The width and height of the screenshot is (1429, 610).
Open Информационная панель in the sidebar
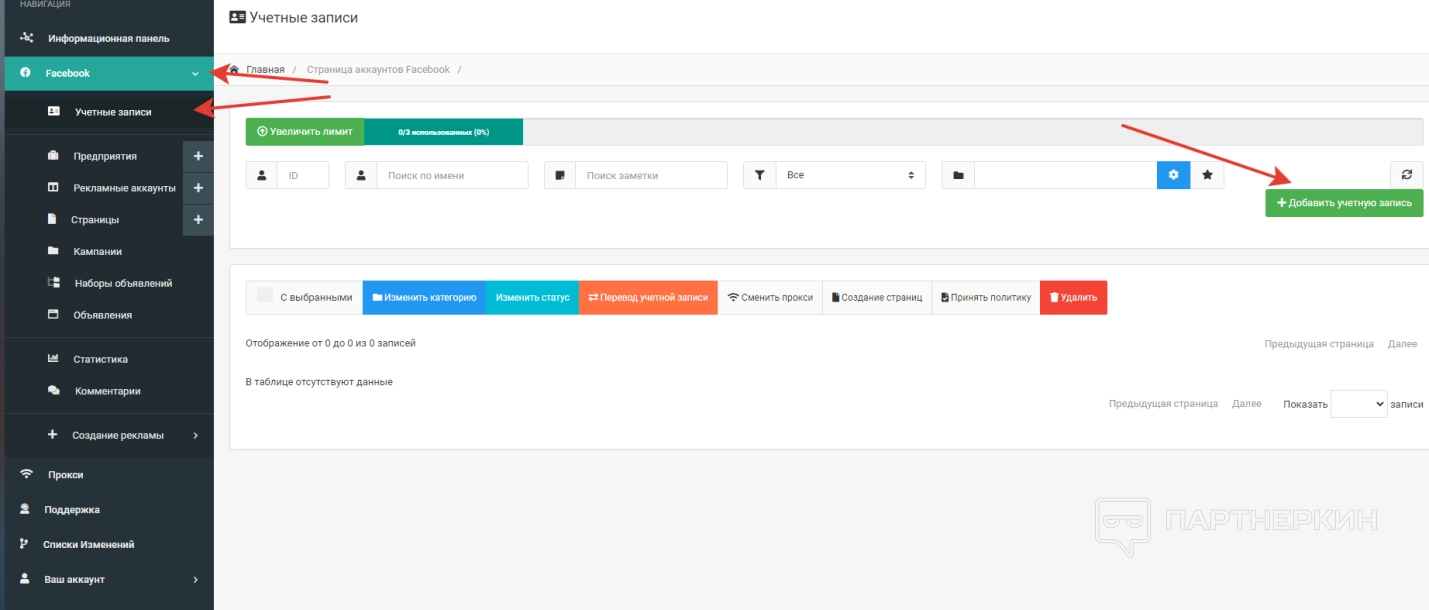tap(108, 38)
